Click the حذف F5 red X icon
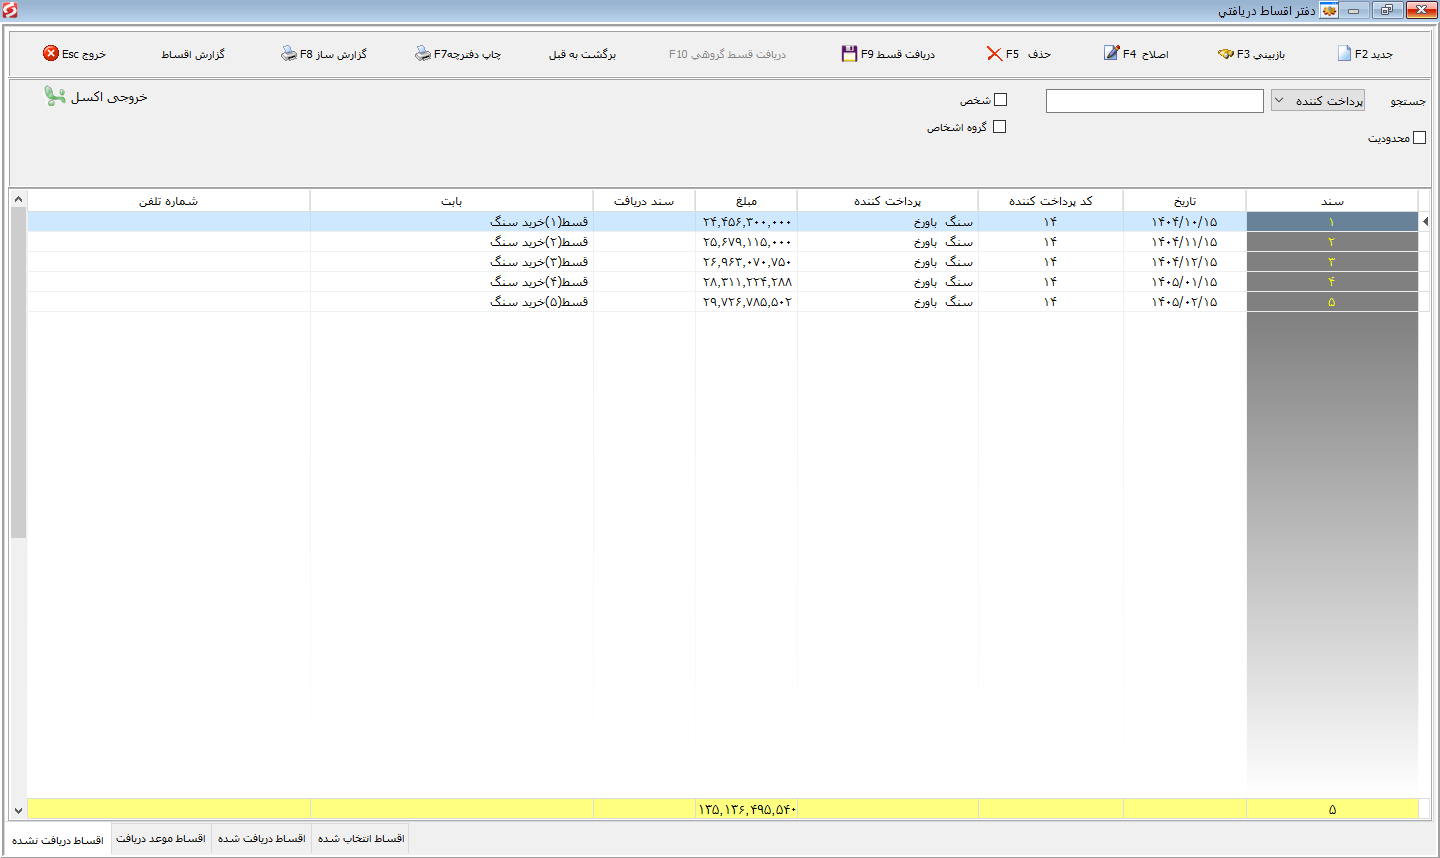The image size is (1440, 858). tap(994, 54)
